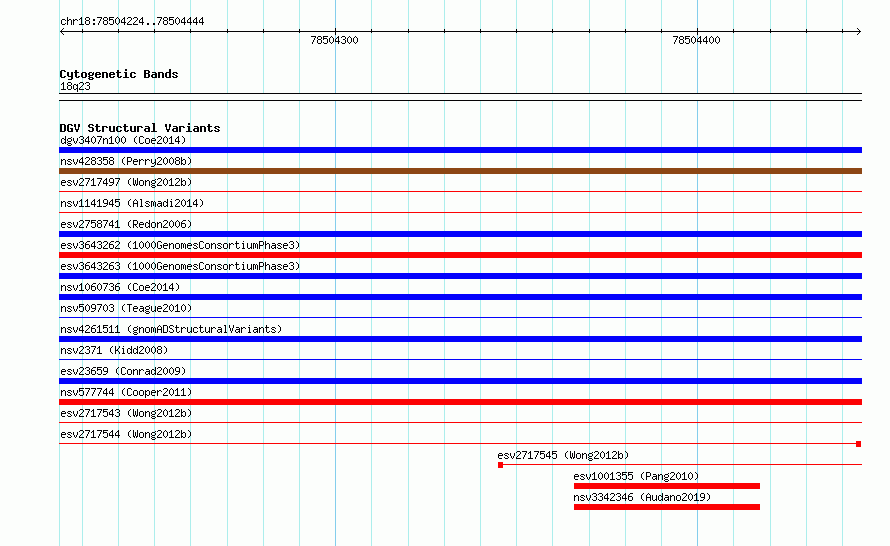Click the esv2717545 (Wong2012b) label
The image size is (890, 546).
[x=563, y=455]
